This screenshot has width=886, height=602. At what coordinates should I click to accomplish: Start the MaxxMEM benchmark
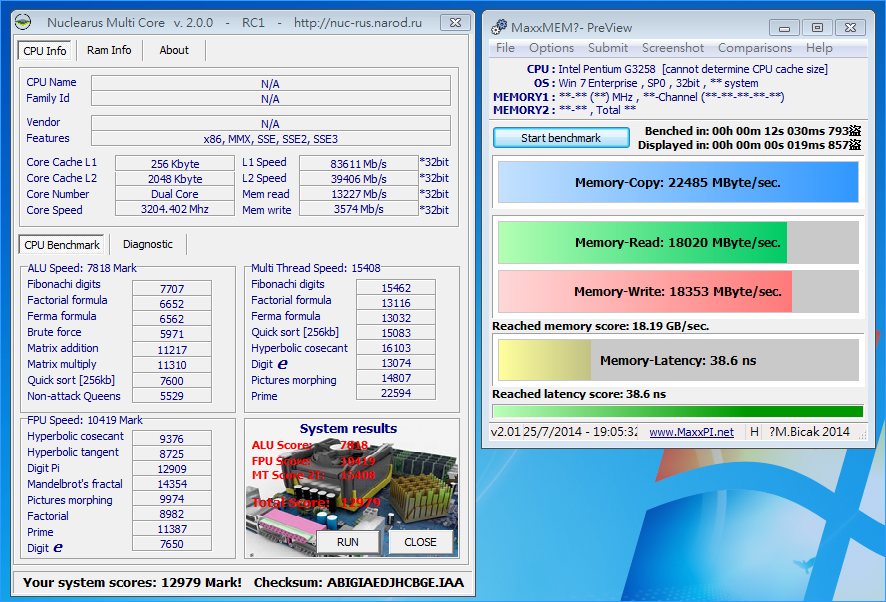[561, 138]
